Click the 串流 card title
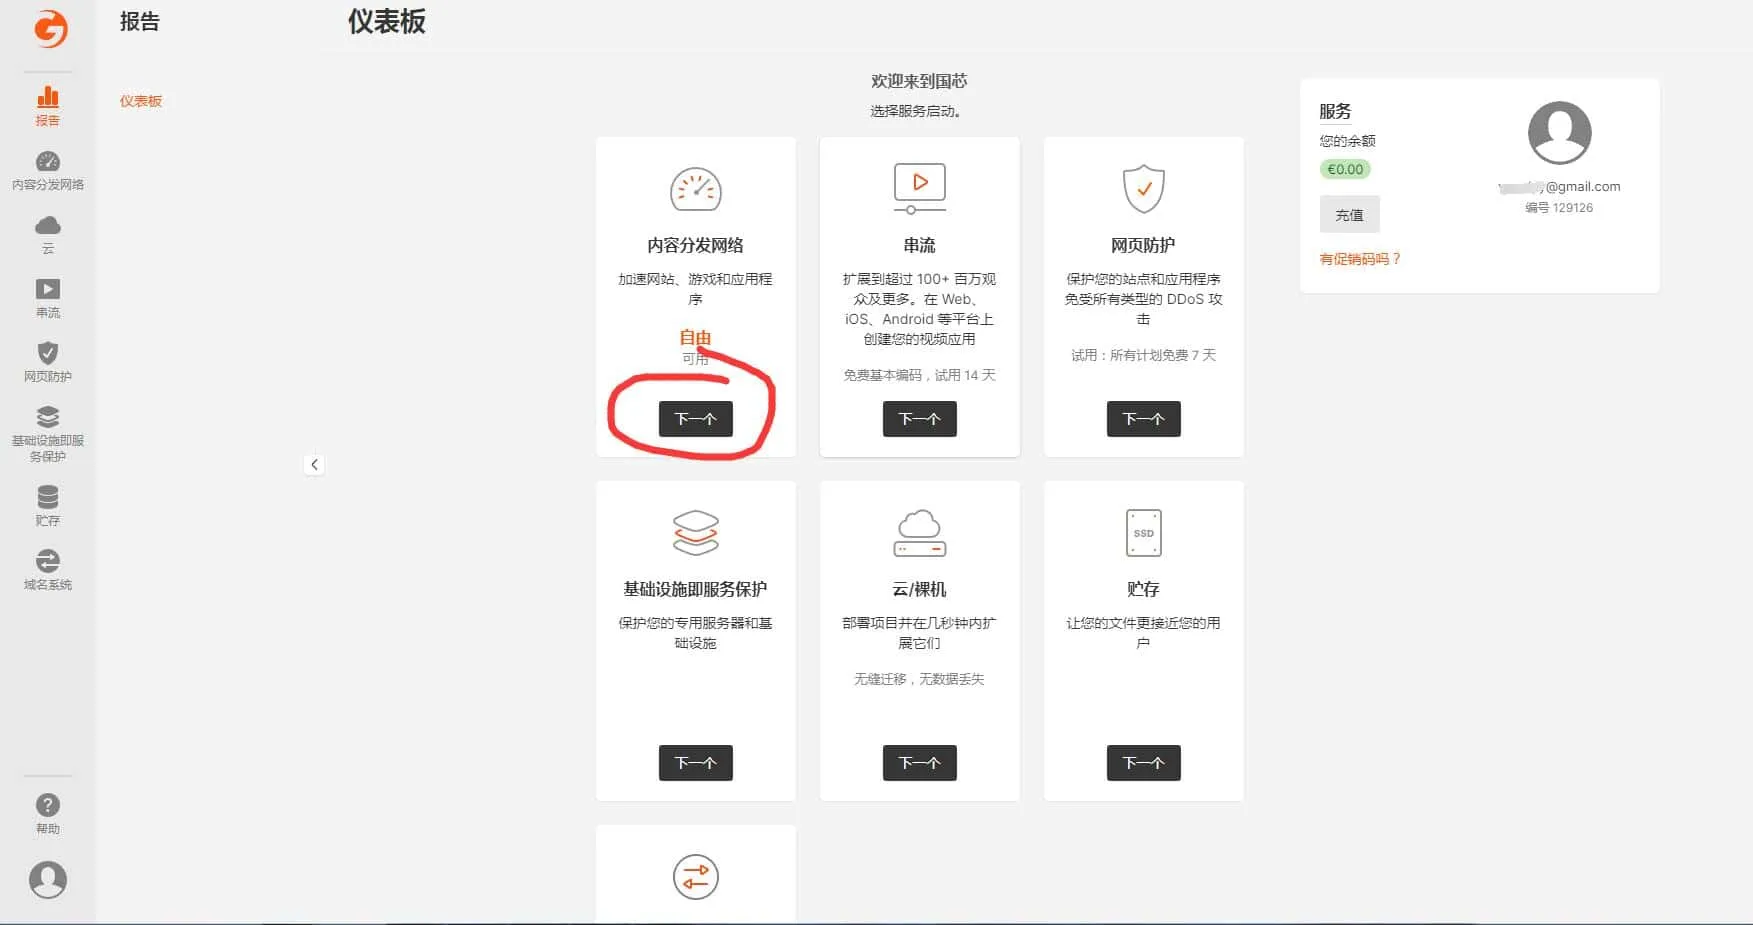The width and height of the screenshot is (1753, 925). pos(920,245)
